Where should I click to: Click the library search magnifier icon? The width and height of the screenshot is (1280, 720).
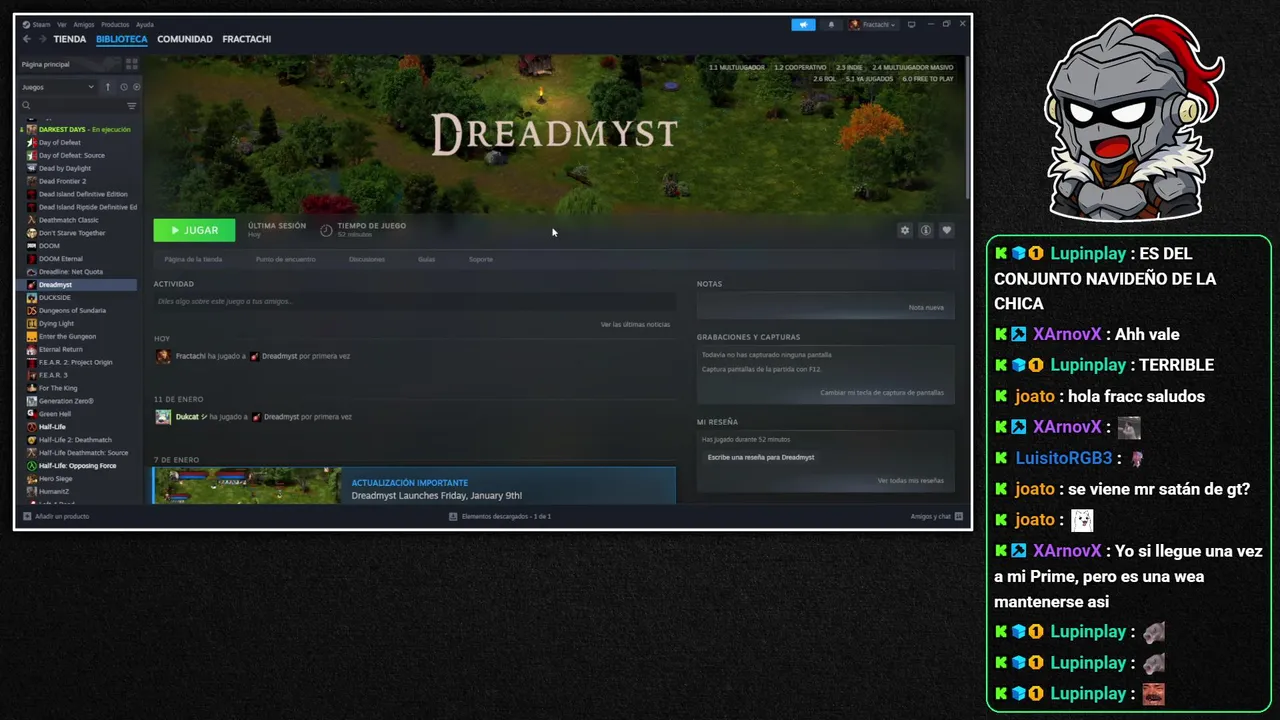(x=27, y=105)
